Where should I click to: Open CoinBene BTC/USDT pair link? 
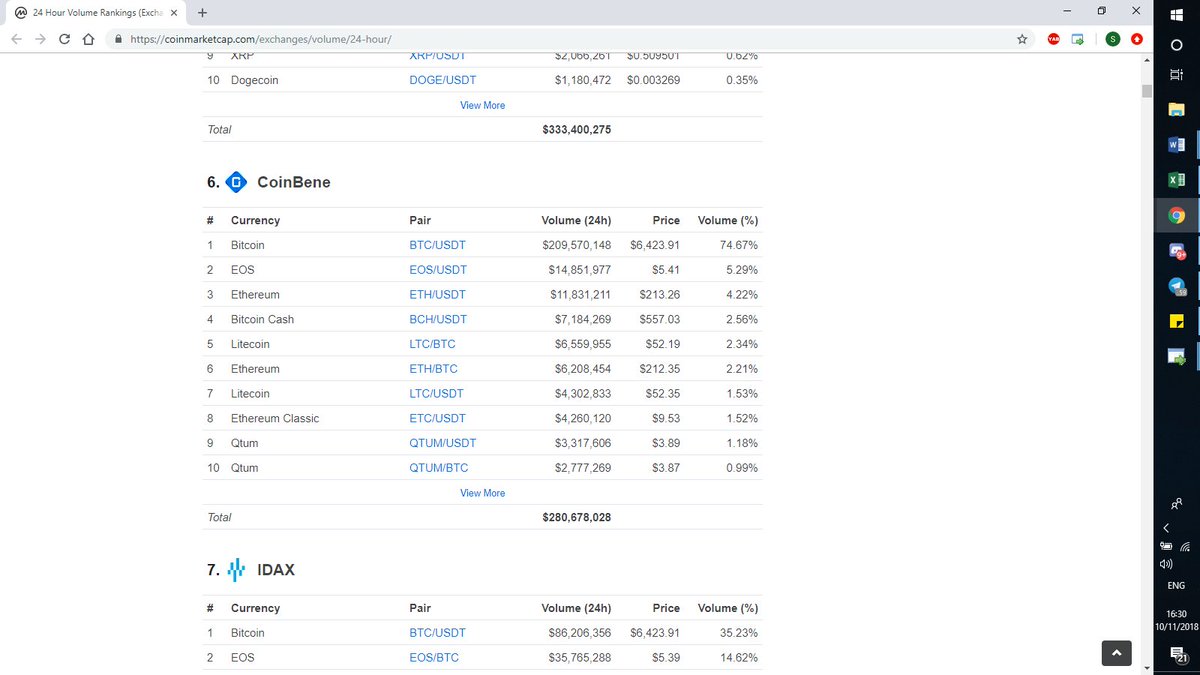[x=438, y=245]
